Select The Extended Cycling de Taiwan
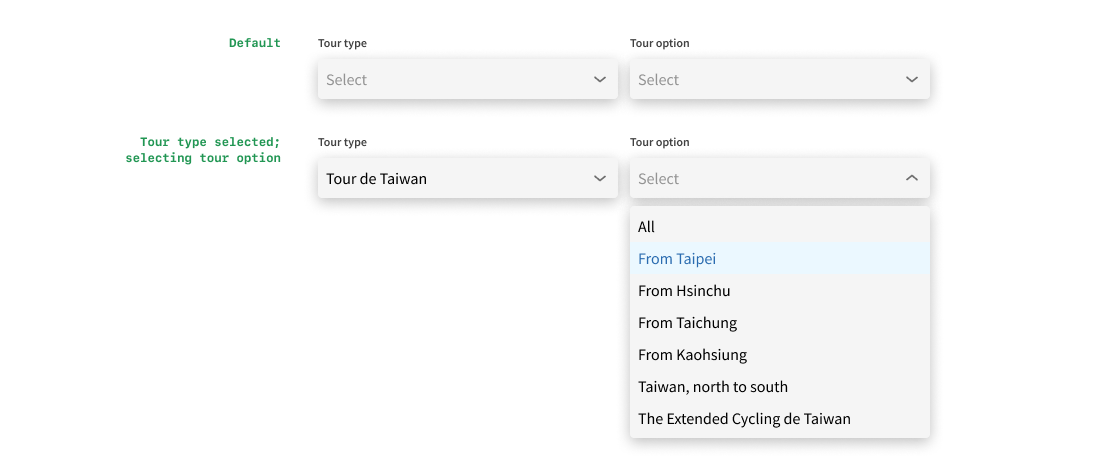The width and height of the screenshot is (1093, 474). [779, 419]
